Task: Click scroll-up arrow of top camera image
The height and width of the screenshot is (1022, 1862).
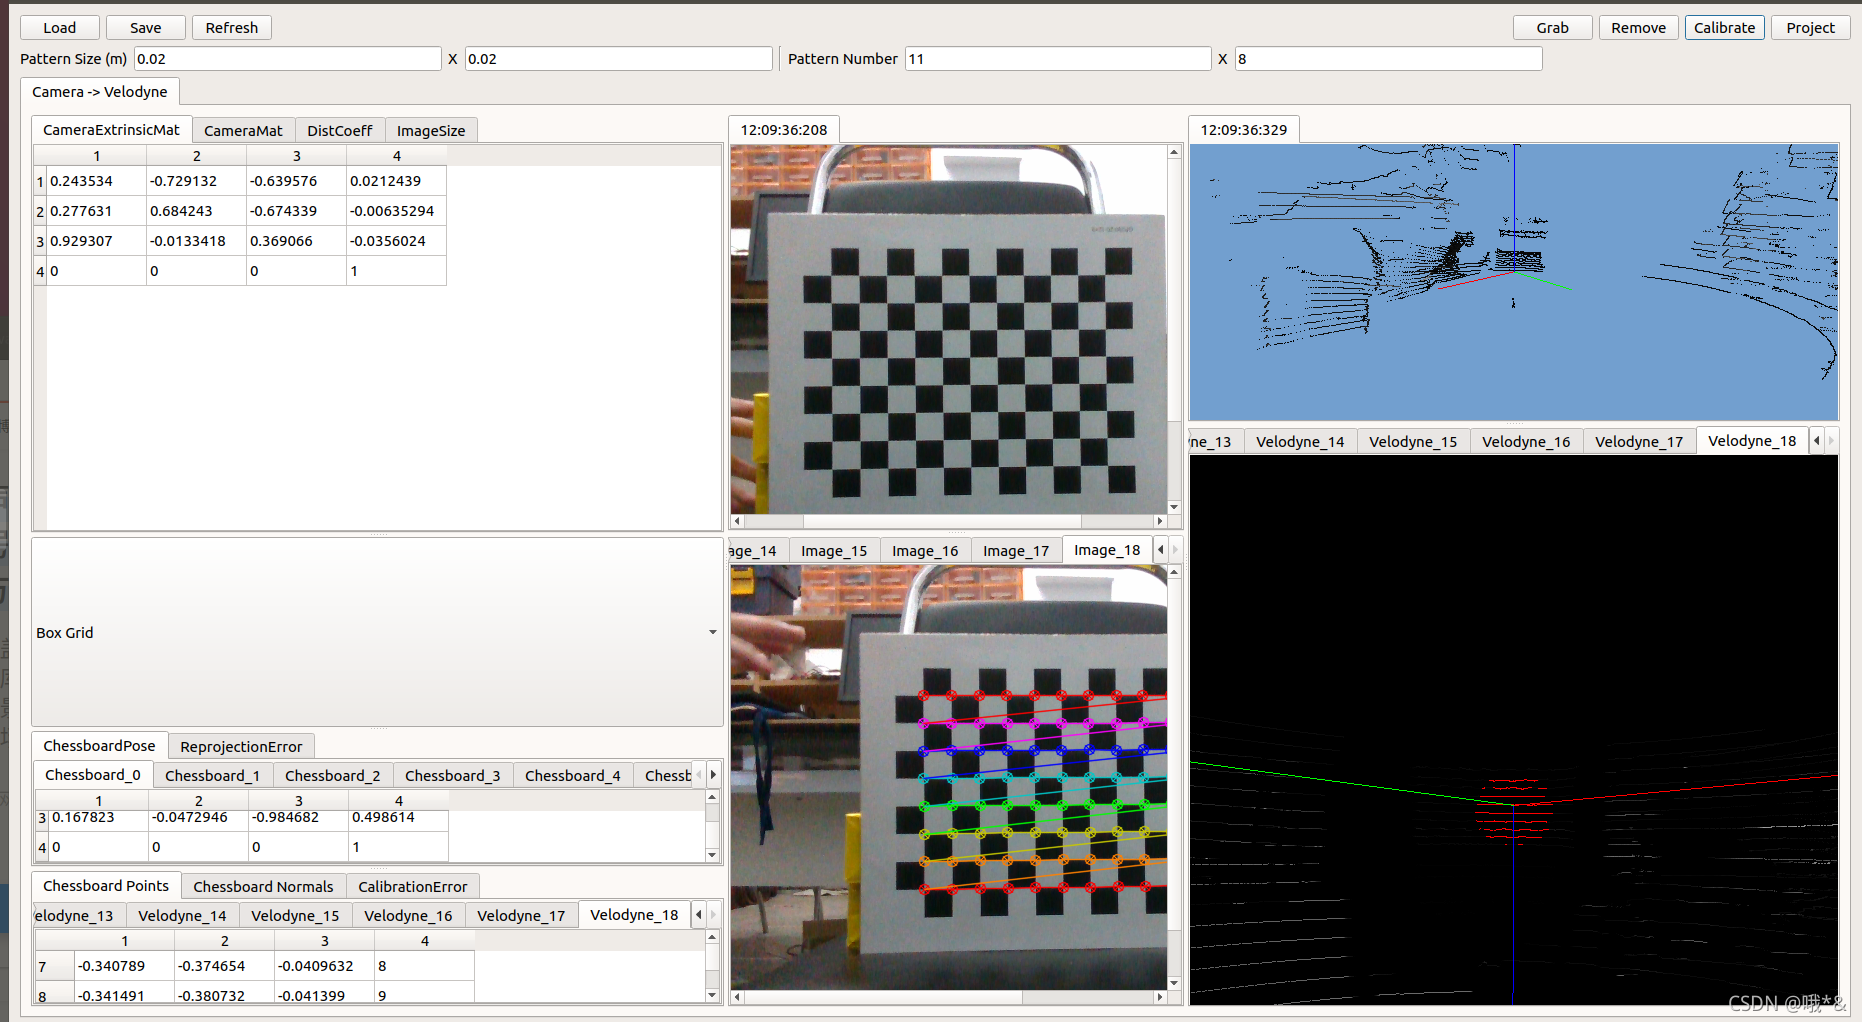Action: [1174, 152]
